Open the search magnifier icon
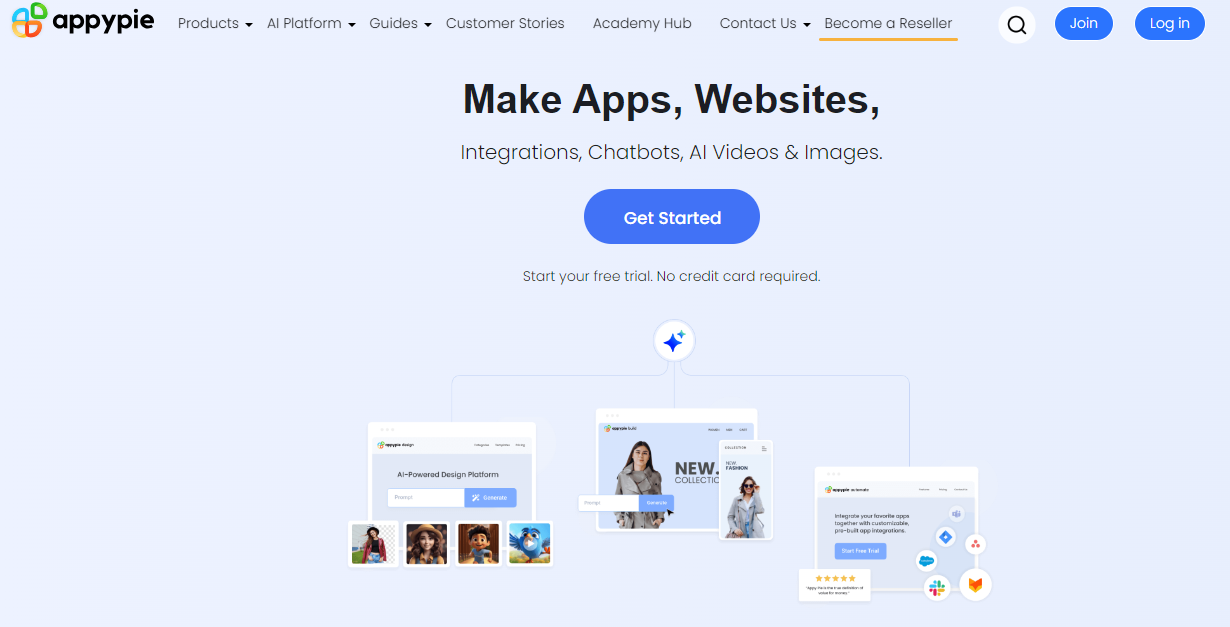This screenshot has height=627, width=1230. click(x=1017, y=24)
